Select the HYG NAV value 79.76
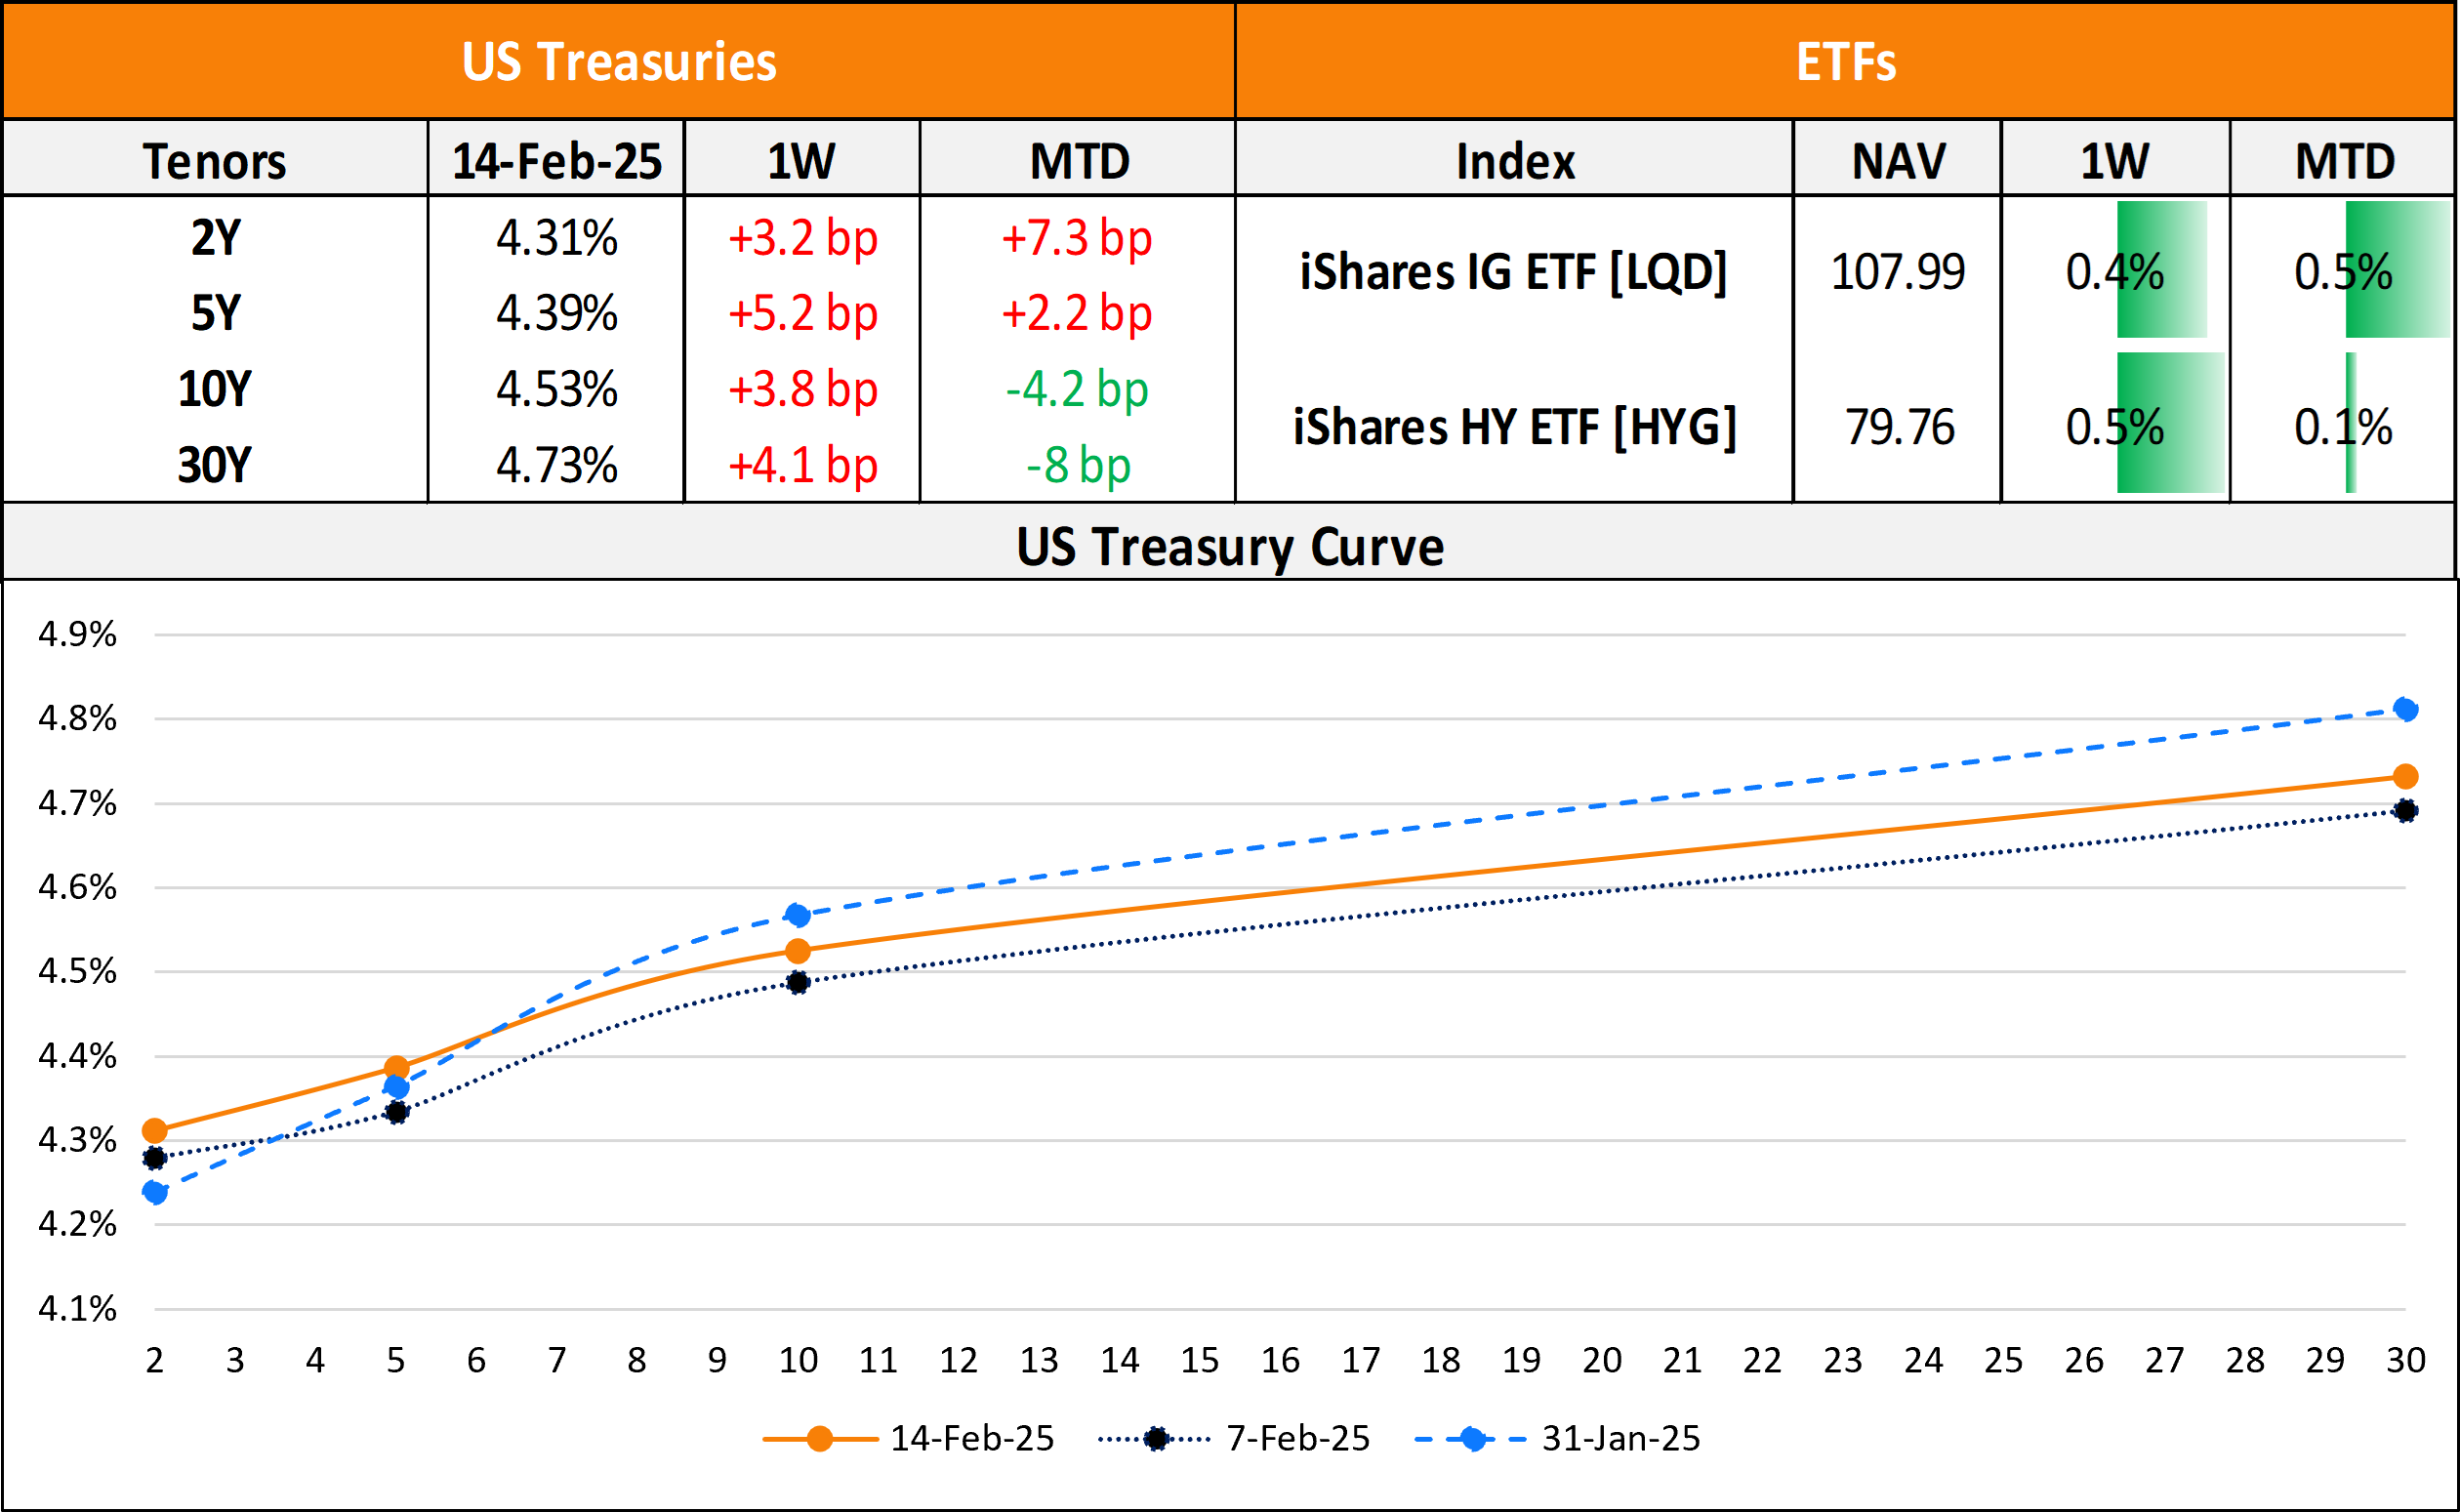Viewport: 2460px width, 1512px height. (1899, 427)
